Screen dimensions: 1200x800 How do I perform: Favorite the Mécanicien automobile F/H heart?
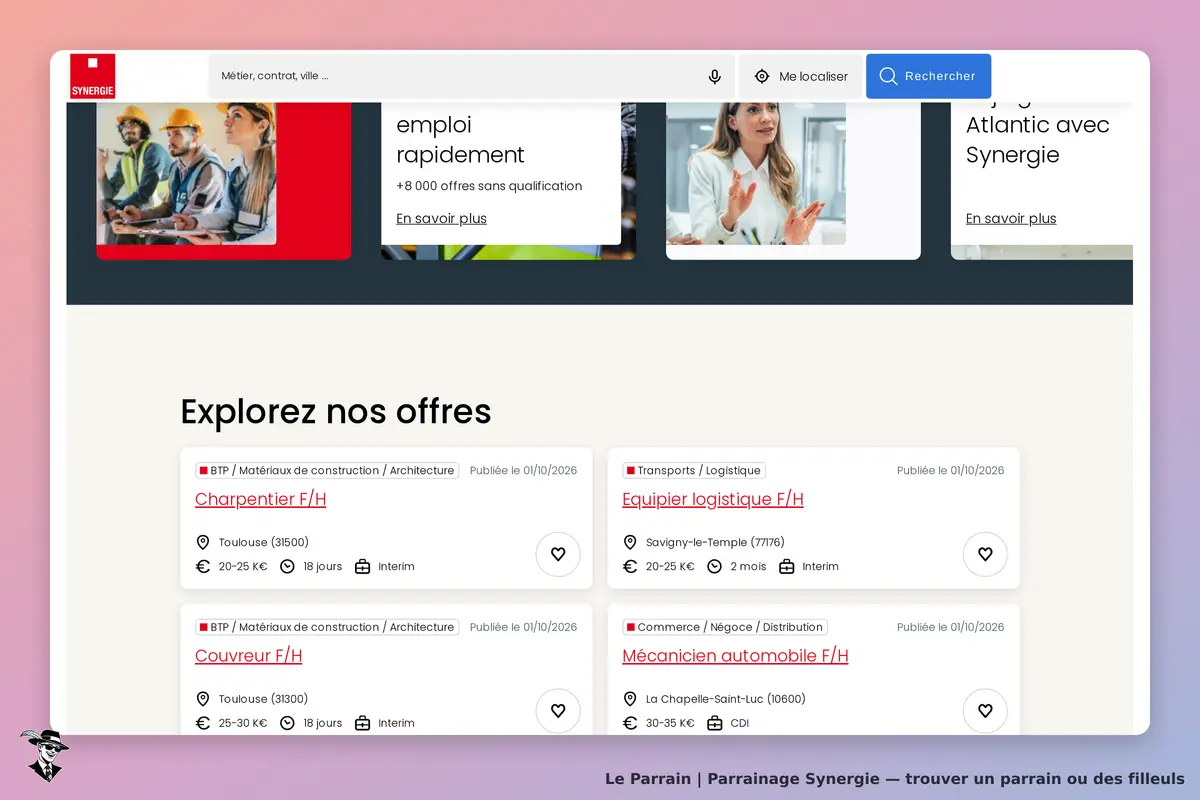pyautogui.click(x=985, y=711)
